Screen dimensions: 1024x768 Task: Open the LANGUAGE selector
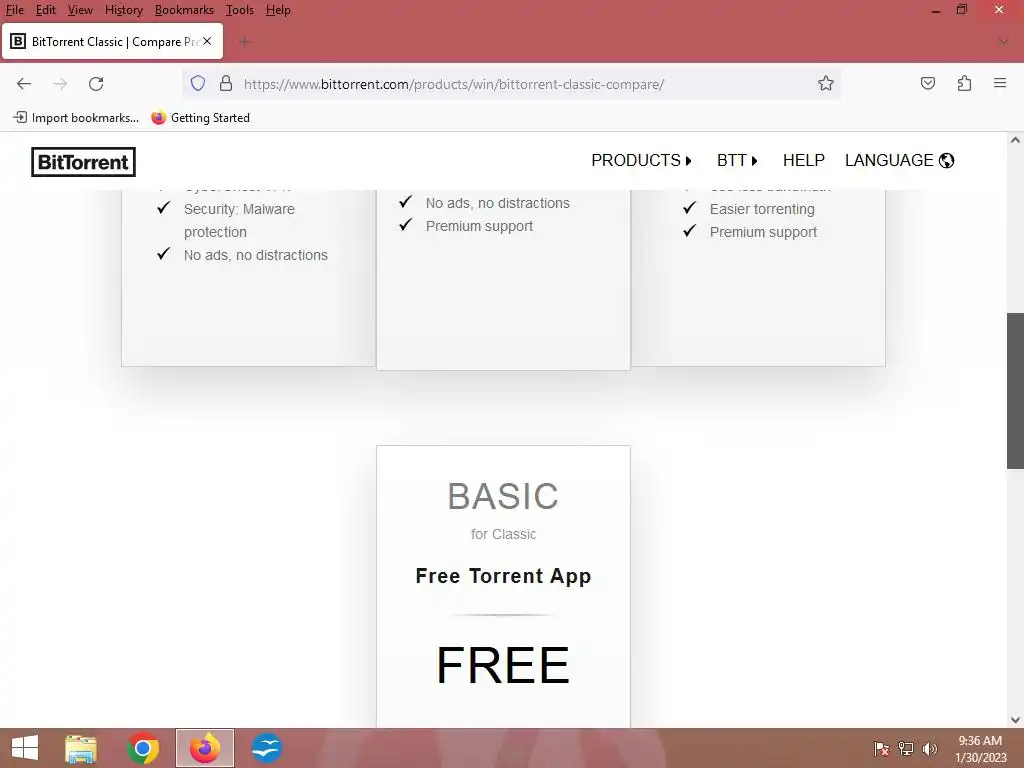[x=899, y=161]
